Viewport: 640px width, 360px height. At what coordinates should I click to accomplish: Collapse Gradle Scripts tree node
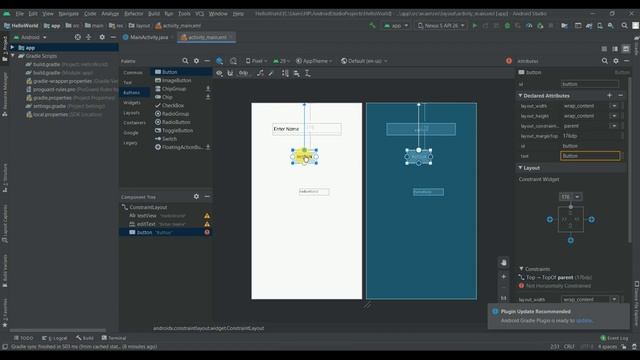13,56
